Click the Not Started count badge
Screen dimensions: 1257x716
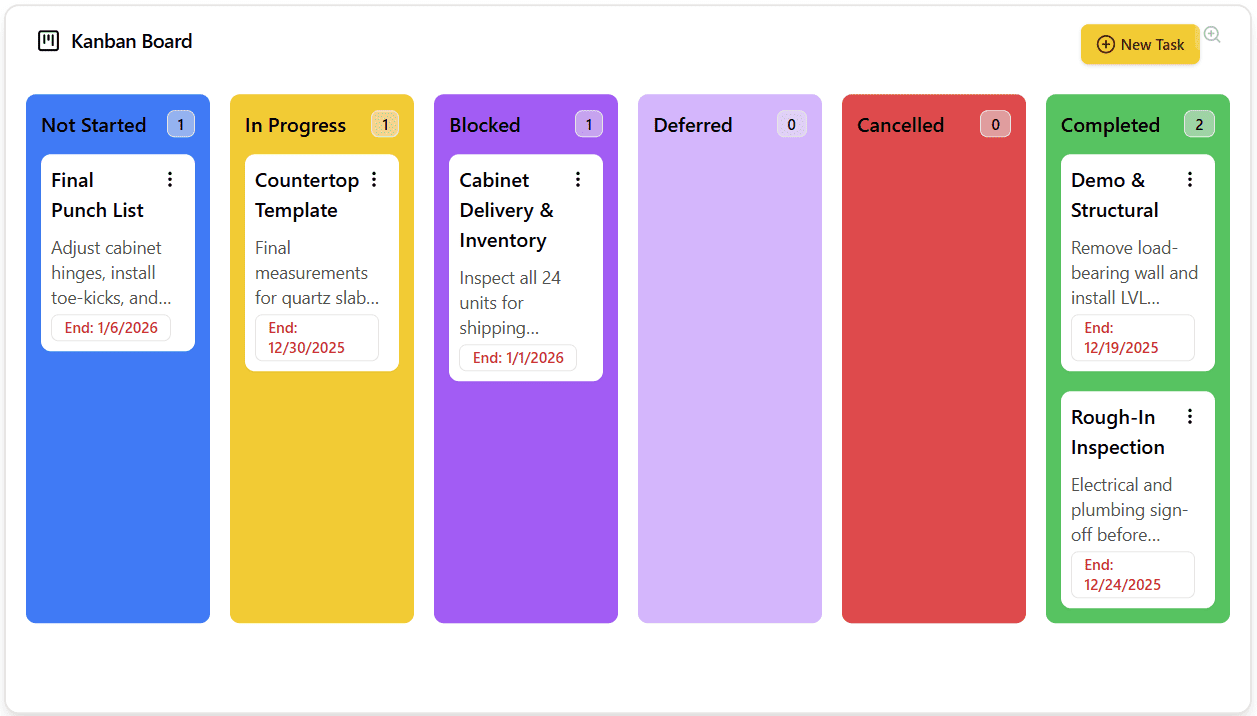click(x=181, y=124)
